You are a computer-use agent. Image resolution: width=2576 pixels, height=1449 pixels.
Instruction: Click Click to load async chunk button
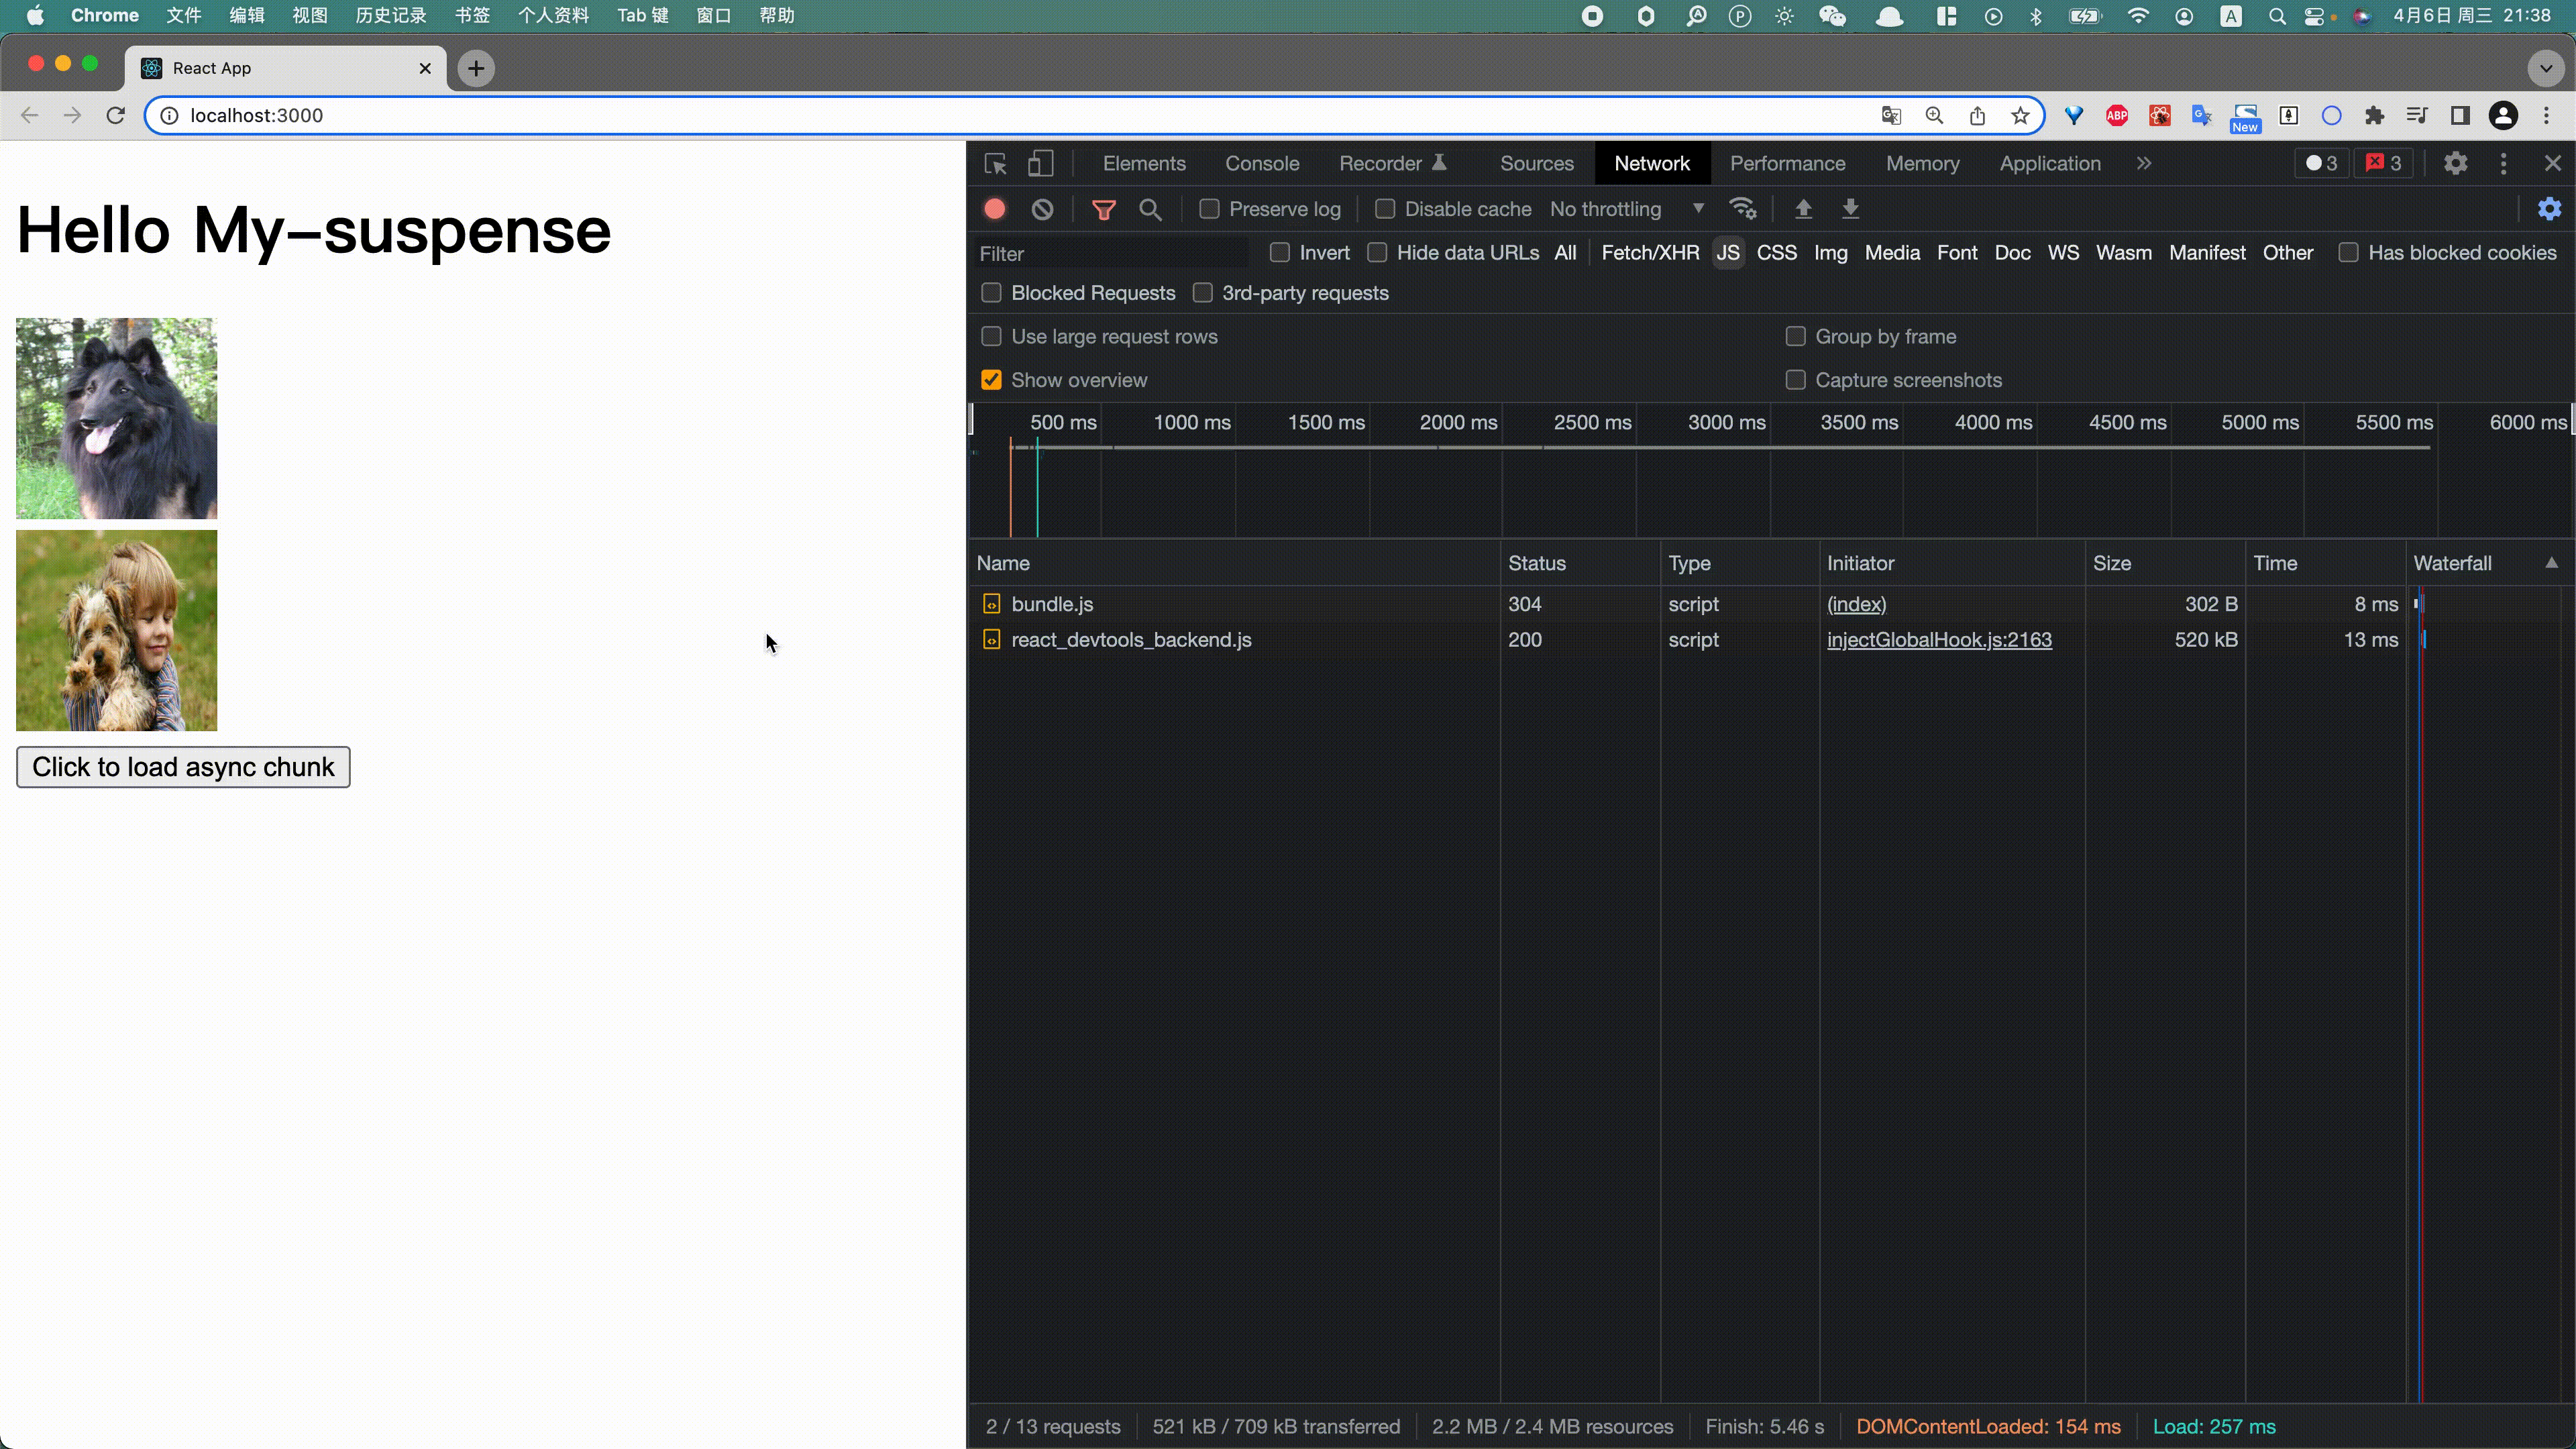pos(183,767)
